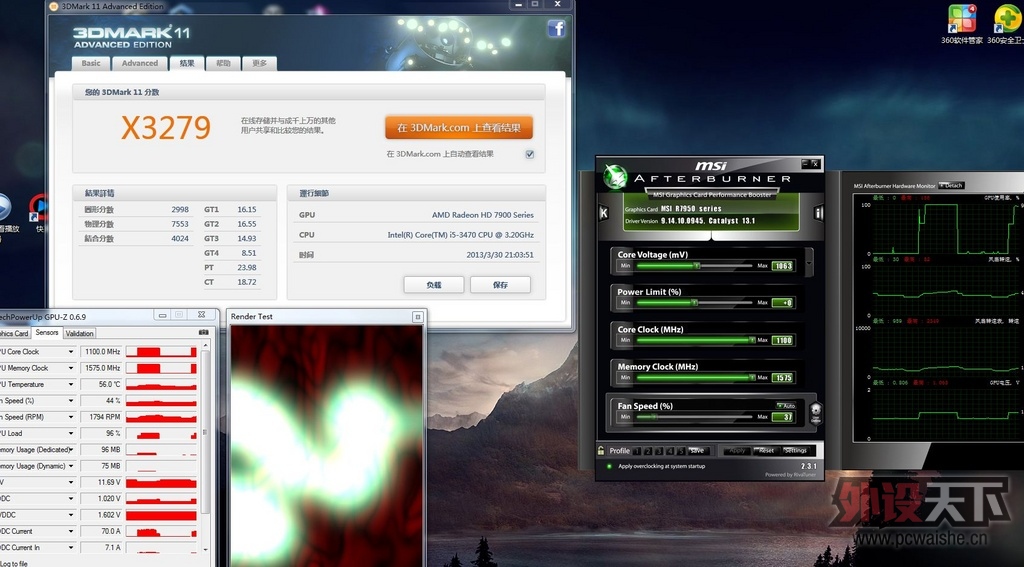The width and height of the screenshot is (1024, 567).
Task: Click the Core Voltage value field 1063
Action: coord(782,266)
